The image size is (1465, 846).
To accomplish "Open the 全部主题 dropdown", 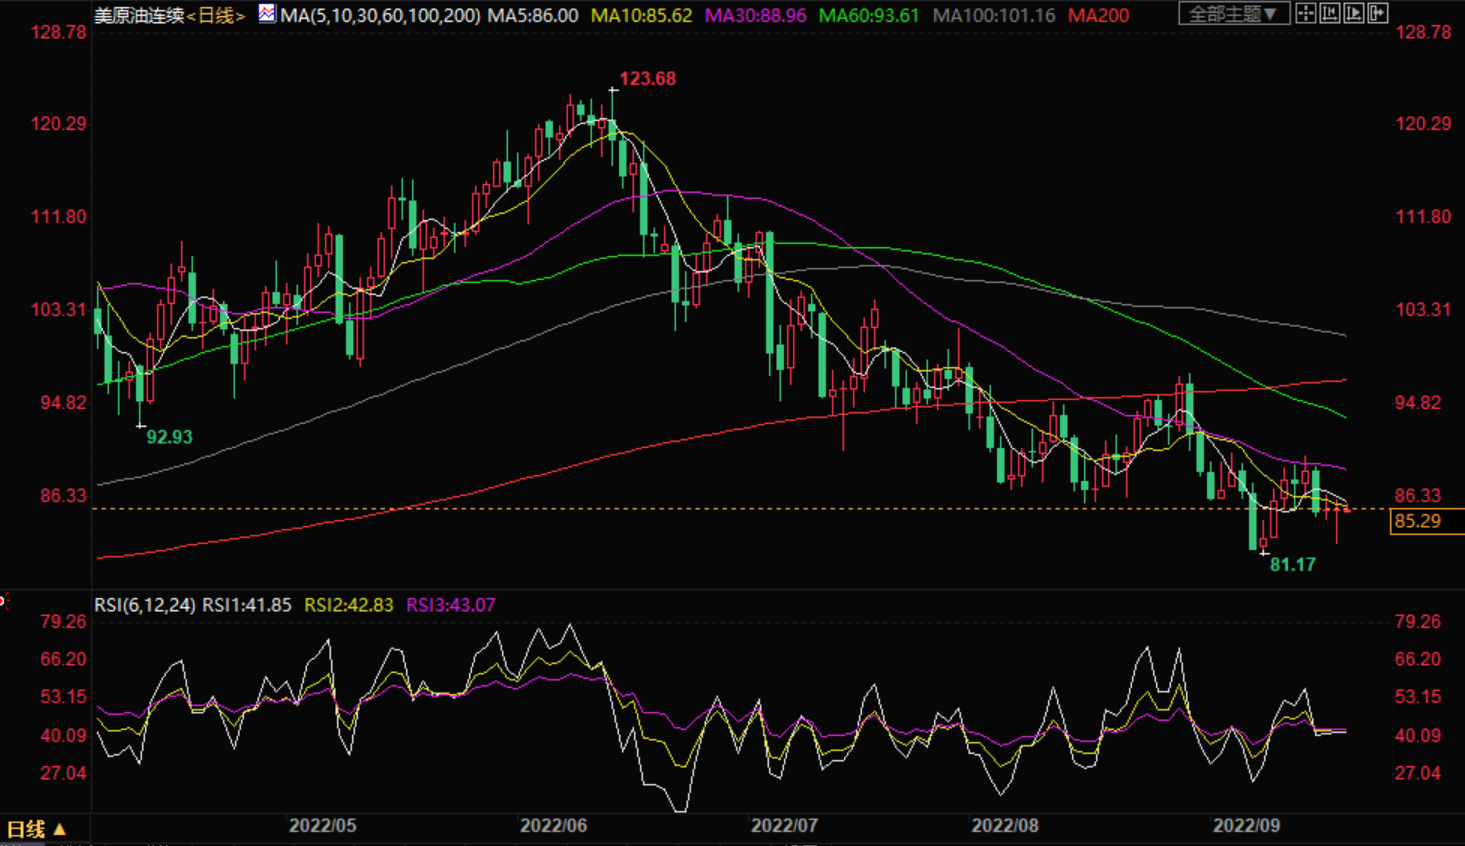I will pos(1233,14).
